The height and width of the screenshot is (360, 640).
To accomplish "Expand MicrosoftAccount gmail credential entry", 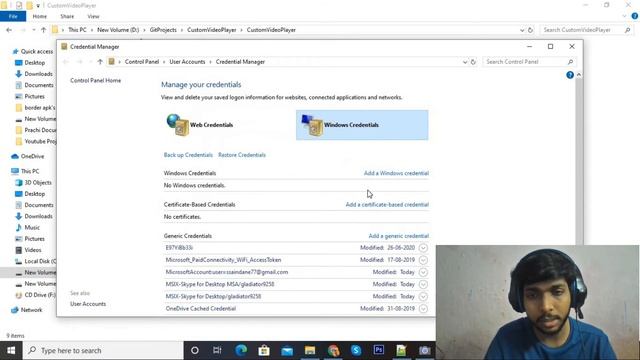I will 423,272.
